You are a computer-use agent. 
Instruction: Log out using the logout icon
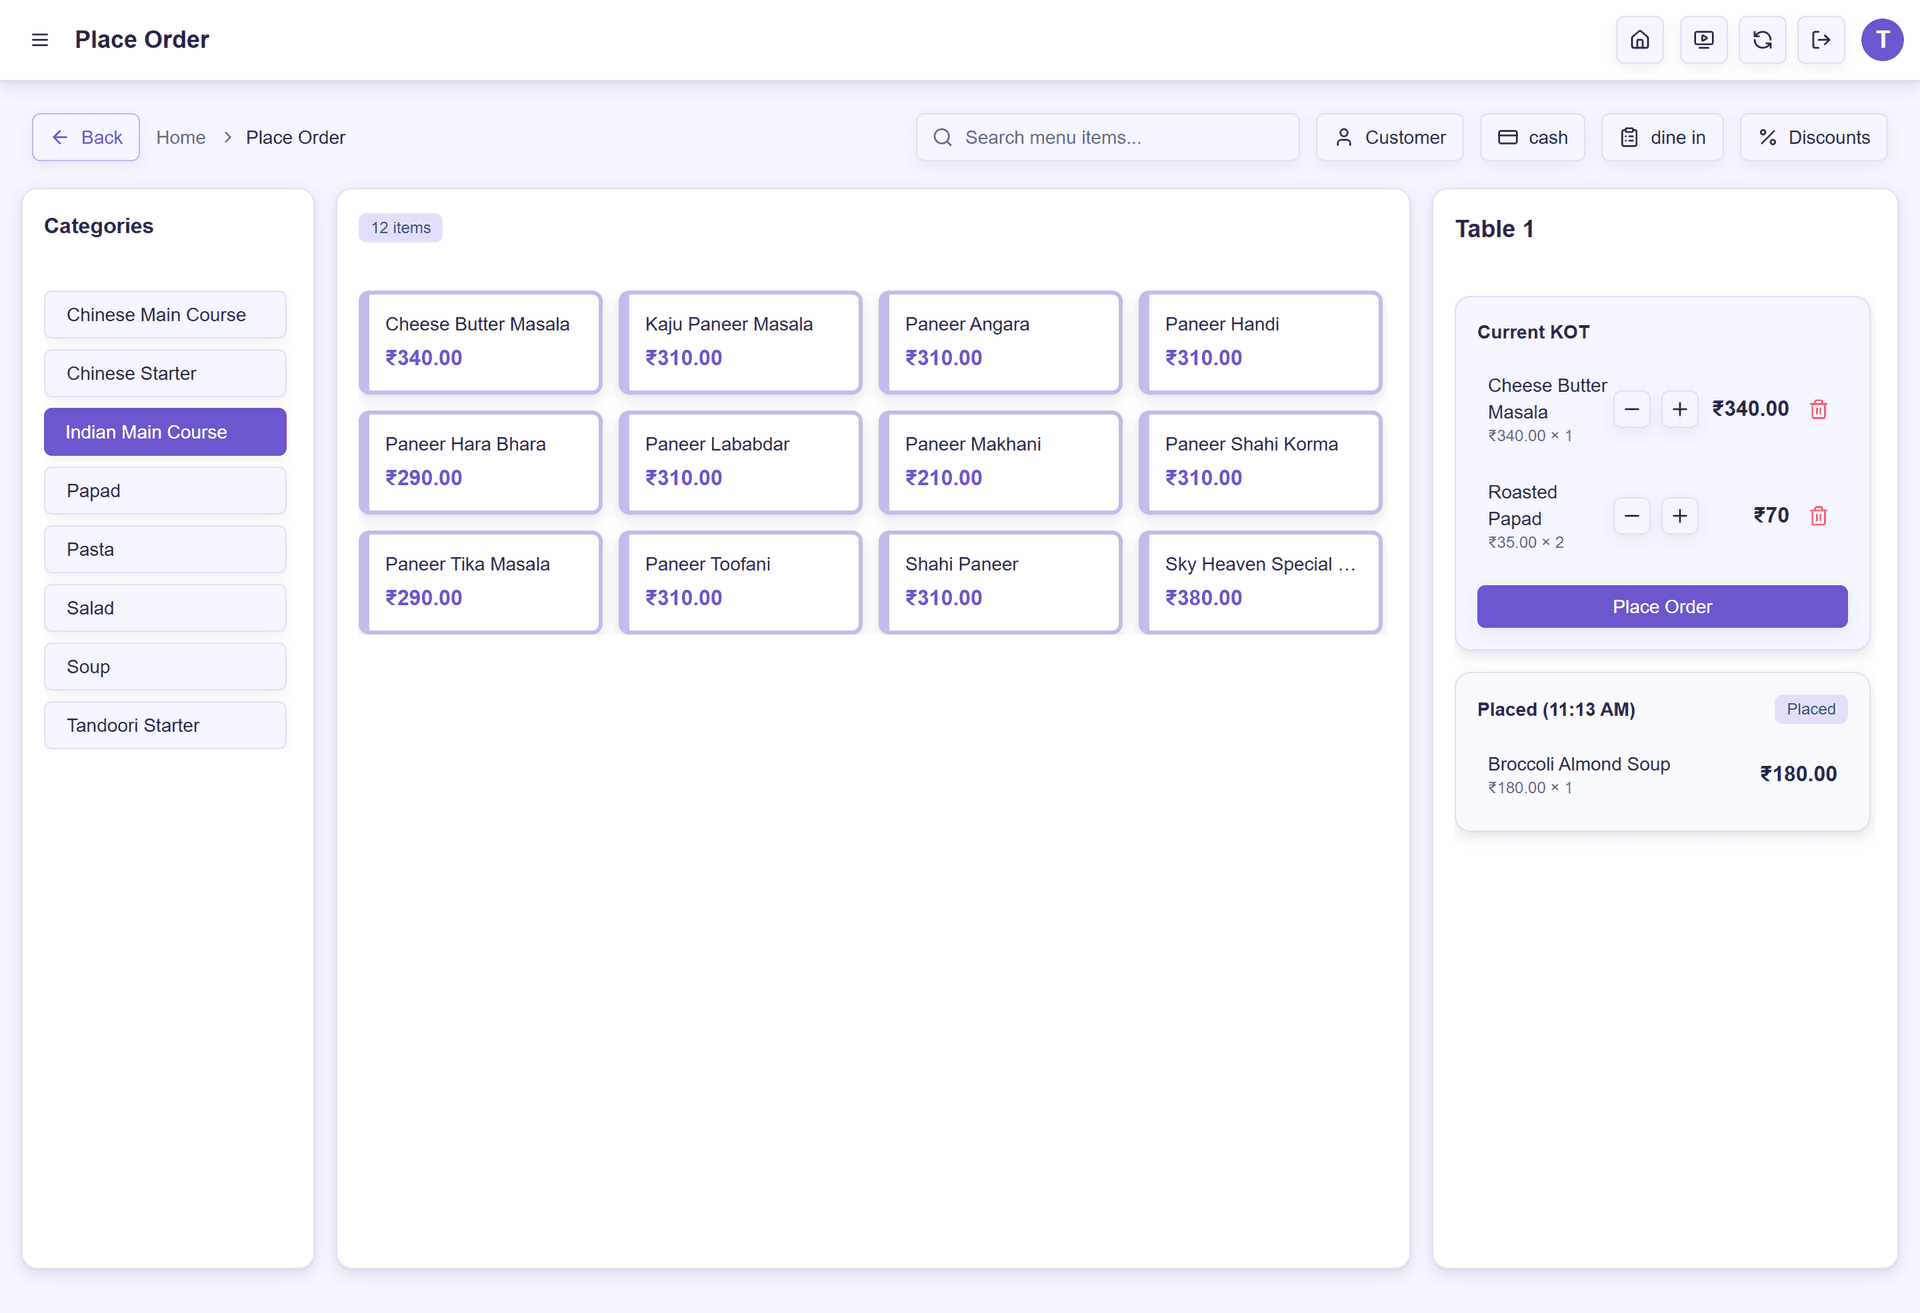(1821, 40)
